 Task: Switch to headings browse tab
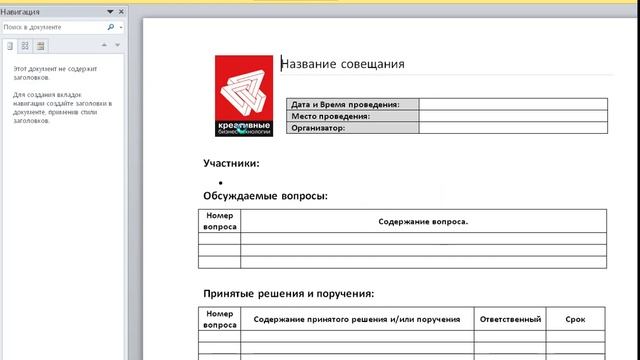tap(10, 46)
